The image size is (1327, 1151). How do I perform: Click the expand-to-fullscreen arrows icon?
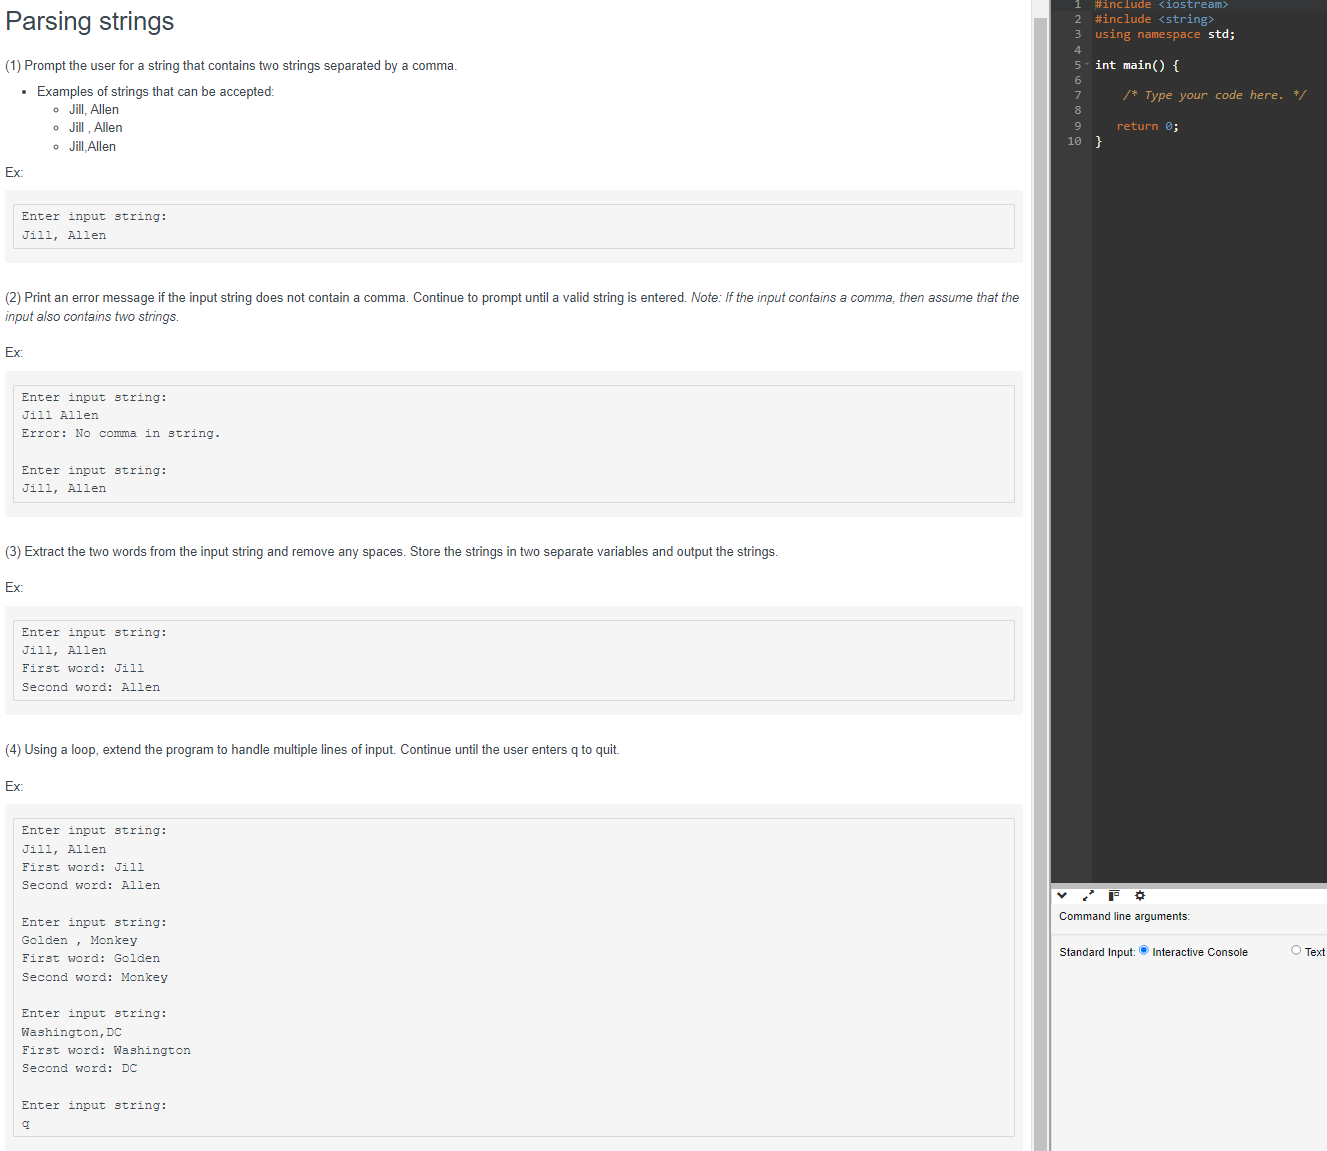1088,895
